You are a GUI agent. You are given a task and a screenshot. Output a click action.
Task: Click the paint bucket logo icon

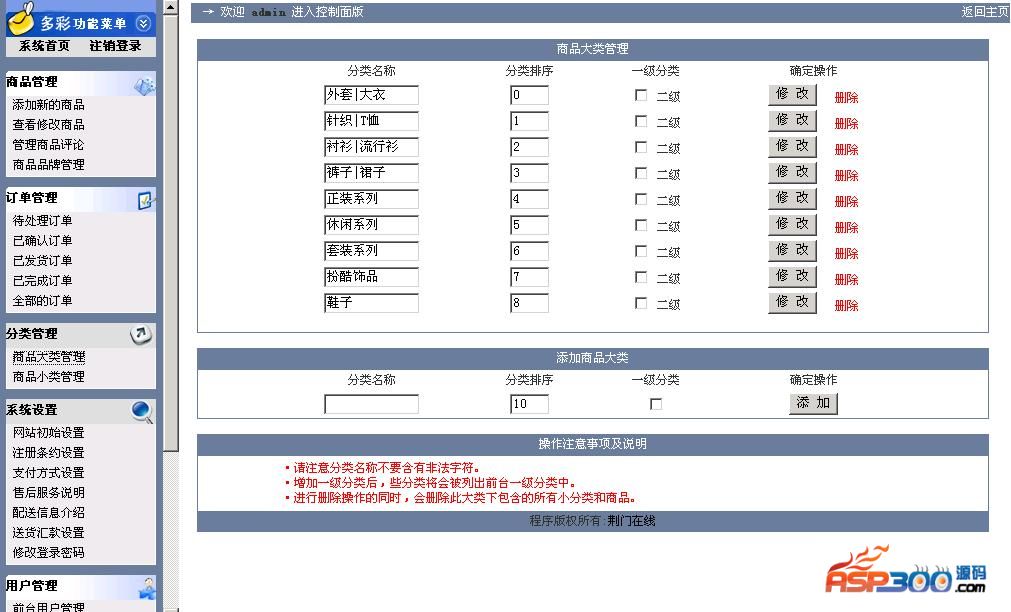pos(21,18)
